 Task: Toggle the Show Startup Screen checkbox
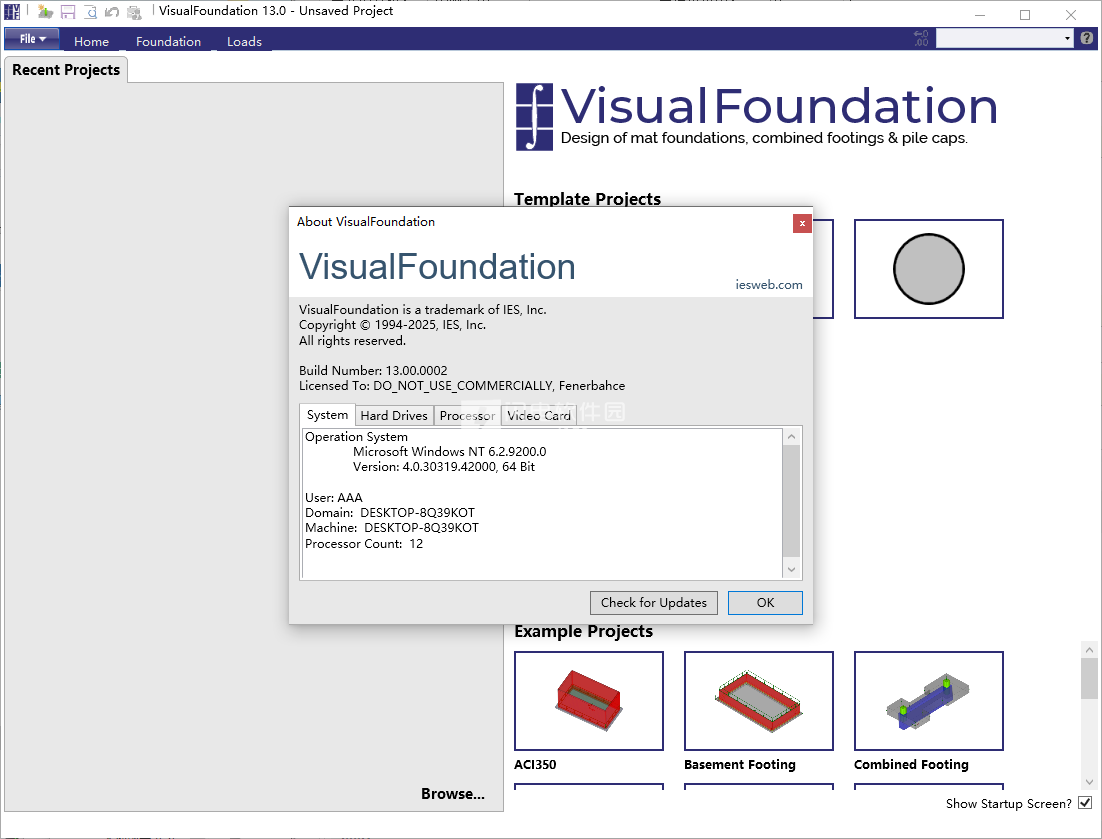[x=1085, y=804]
